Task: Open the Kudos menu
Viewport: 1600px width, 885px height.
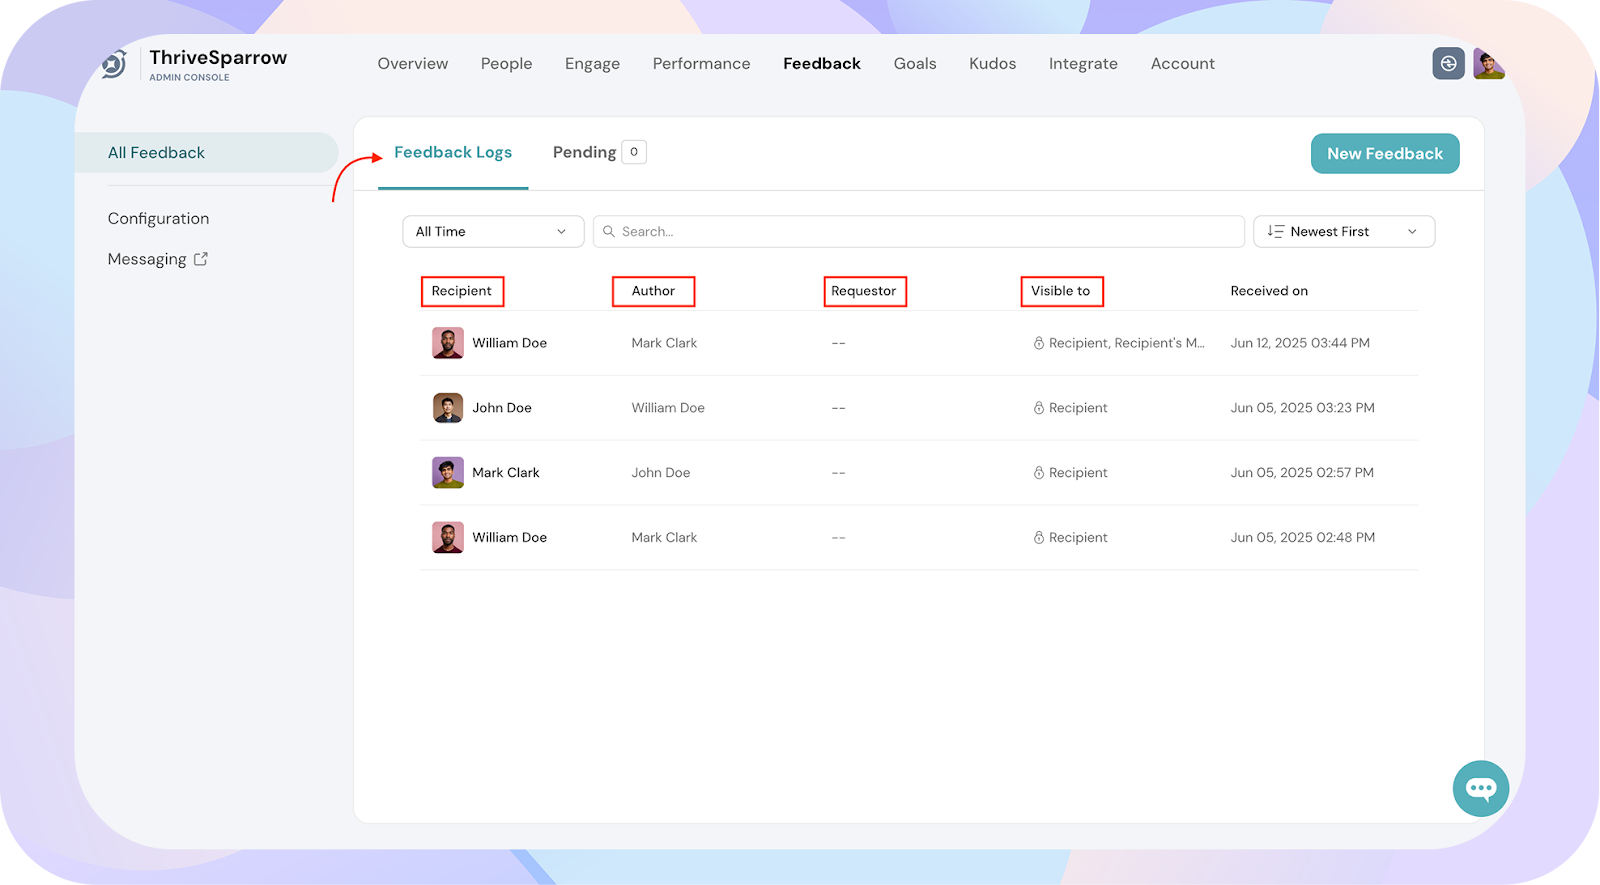Action: [x=993, y=64]
